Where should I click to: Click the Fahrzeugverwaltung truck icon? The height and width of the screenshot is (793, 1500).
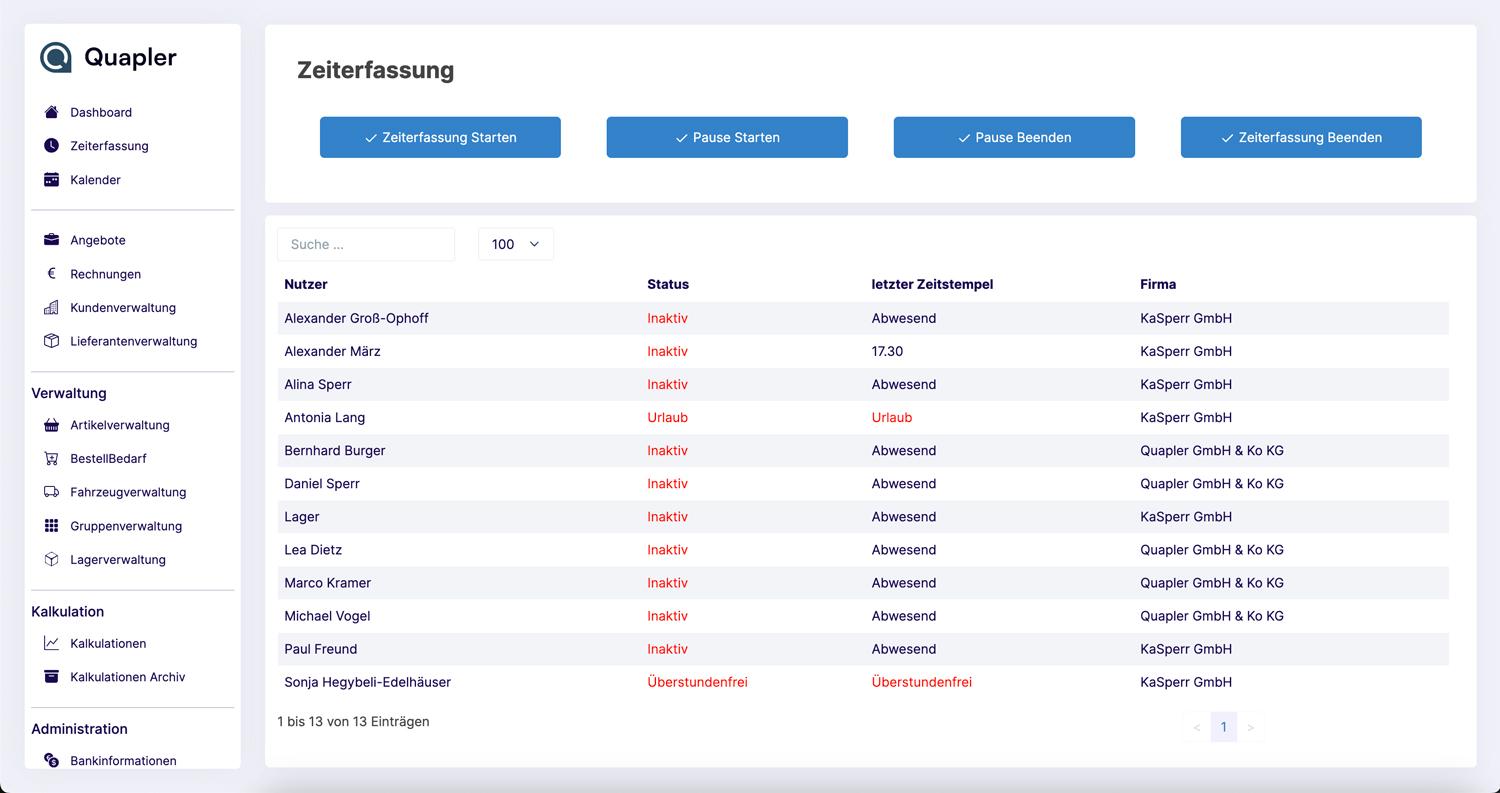point(52,492)
